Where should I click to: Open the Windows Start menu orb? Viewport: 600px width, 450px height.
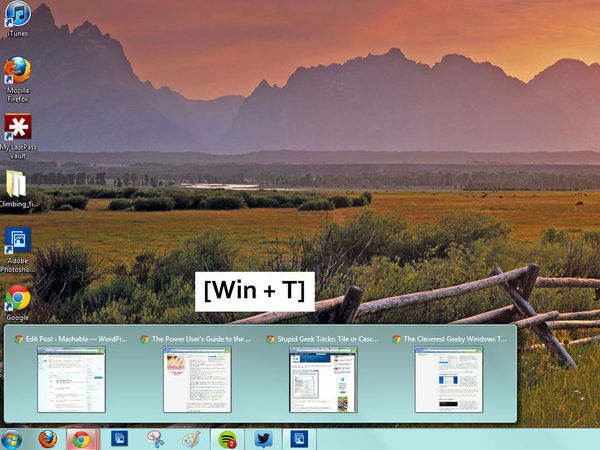point(13,439)
